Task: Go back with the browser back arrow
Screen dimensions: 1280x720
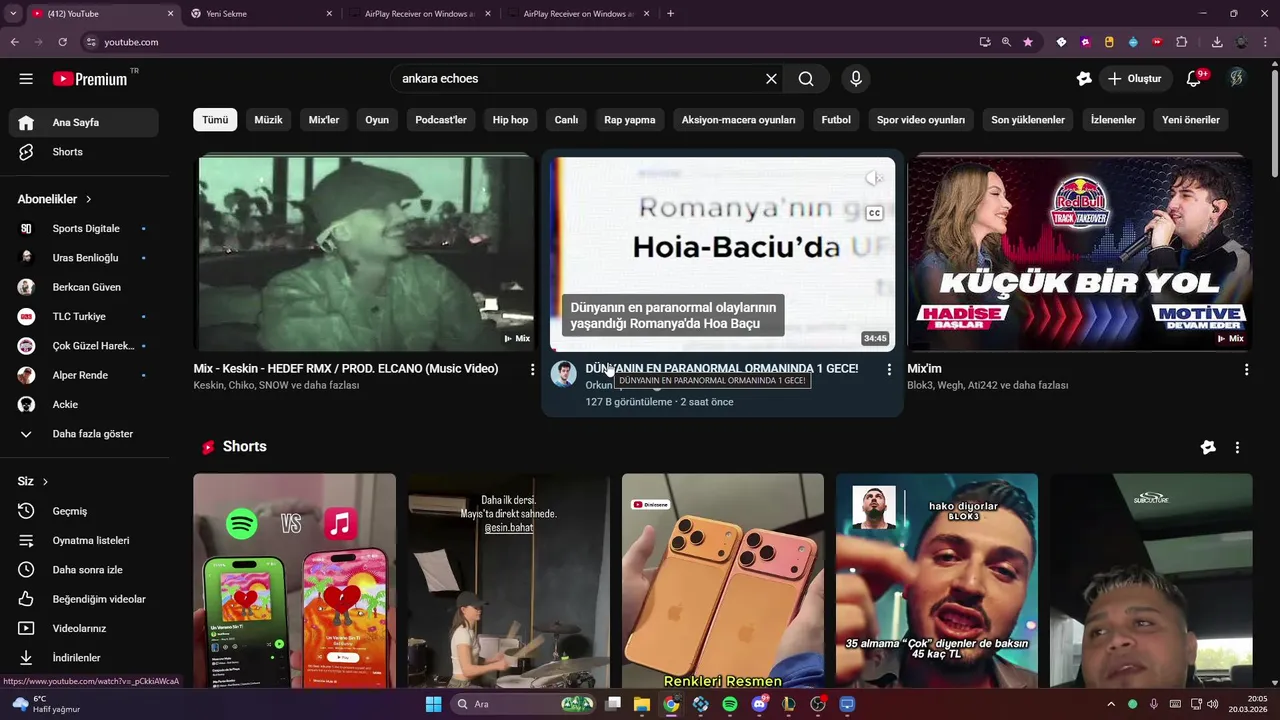Action: (14, 42)
